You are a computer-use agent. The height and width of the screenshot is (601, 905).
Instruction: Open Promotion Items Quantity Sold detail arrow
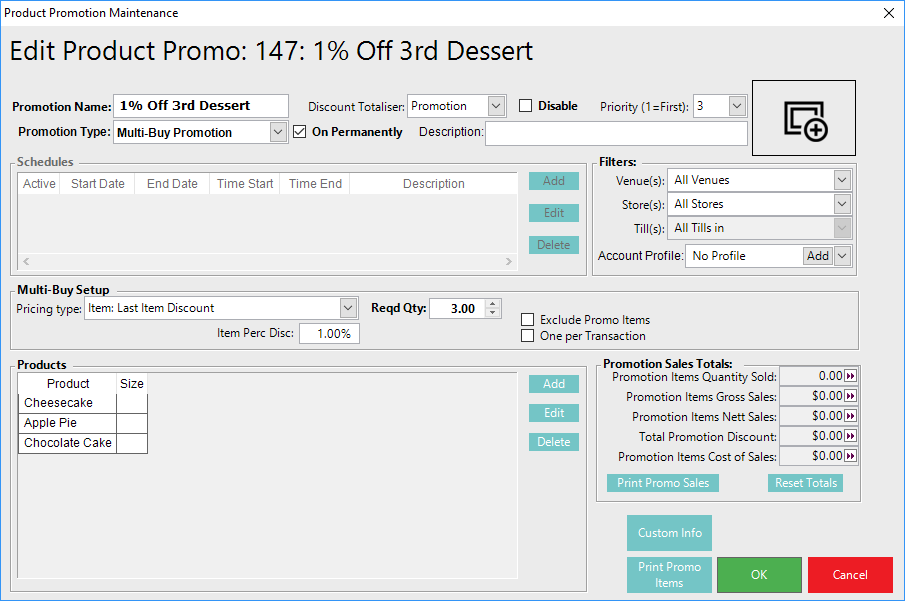(x=851, y=376)
